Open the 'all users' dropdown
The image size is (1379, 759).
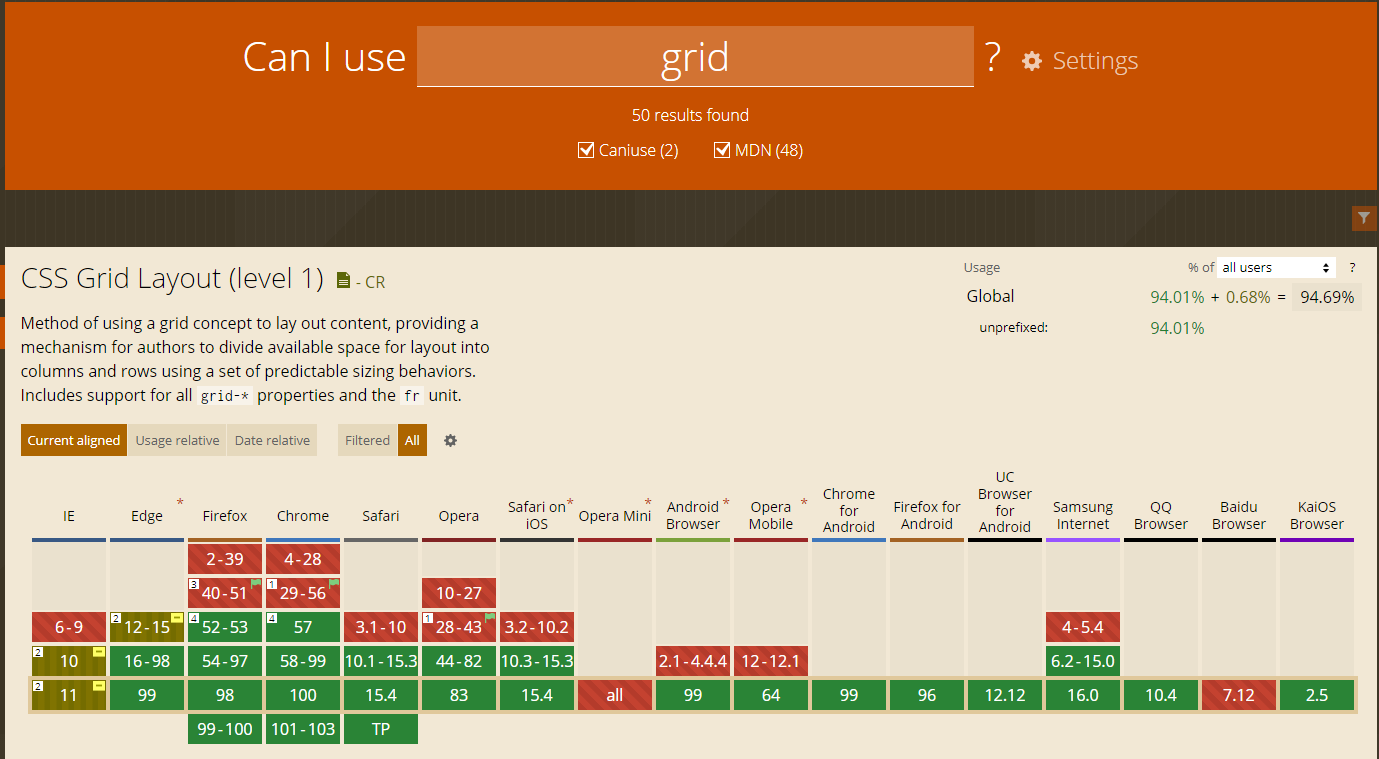(1277, 268)
